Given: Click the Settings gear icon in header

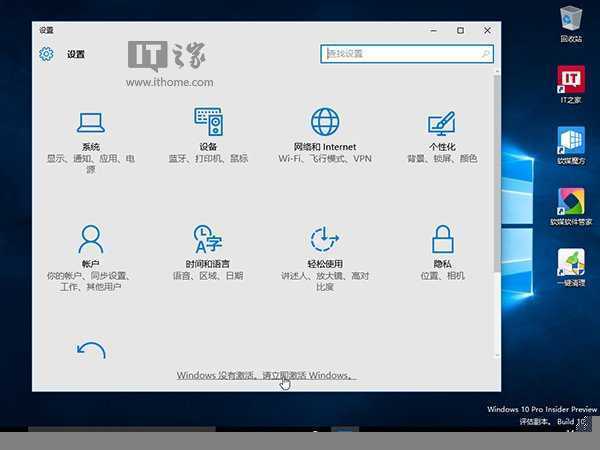Looking at the screenshot, I should click(46, 54).
